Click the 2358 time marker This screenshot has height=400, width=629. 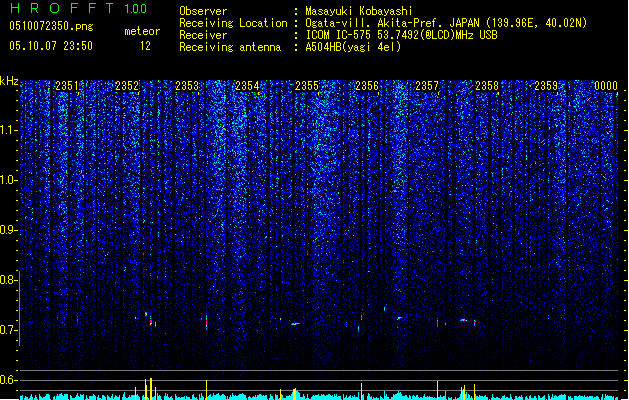coord(487,86)
